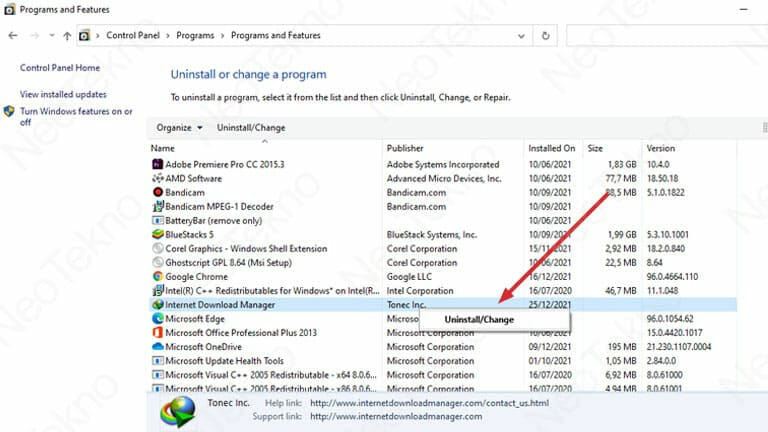
Task: Click the refresh button beside address bar
Action: pos(545,35)
